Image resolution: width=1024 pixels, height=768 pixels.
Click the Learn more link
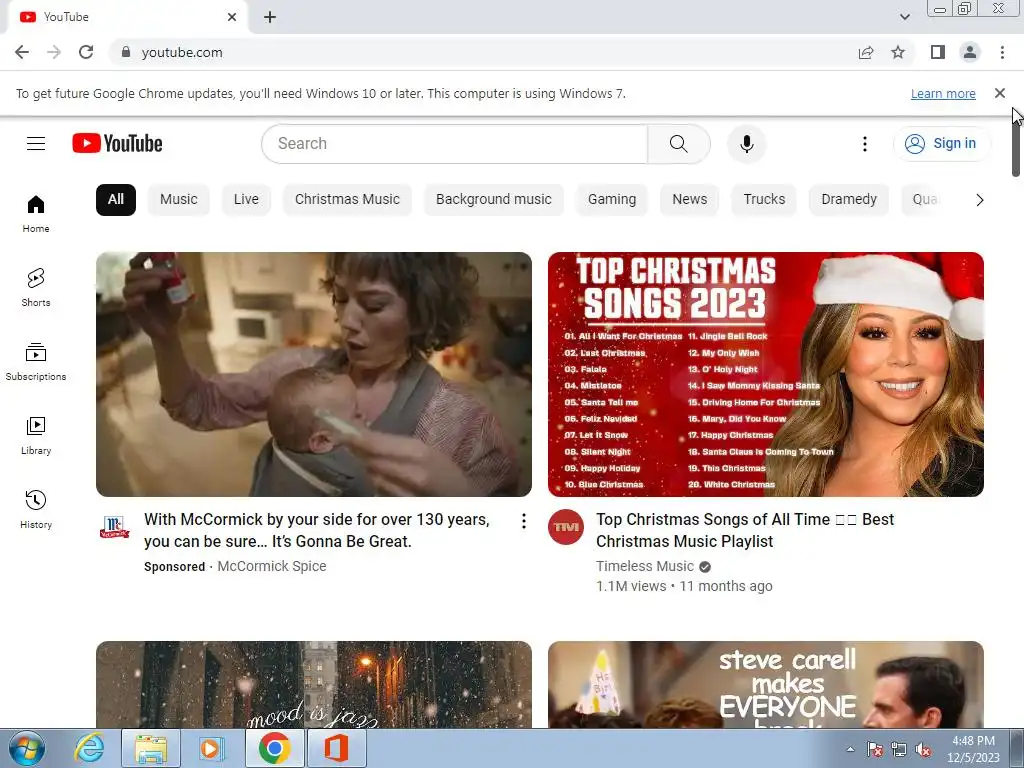(x=943, y=93)
